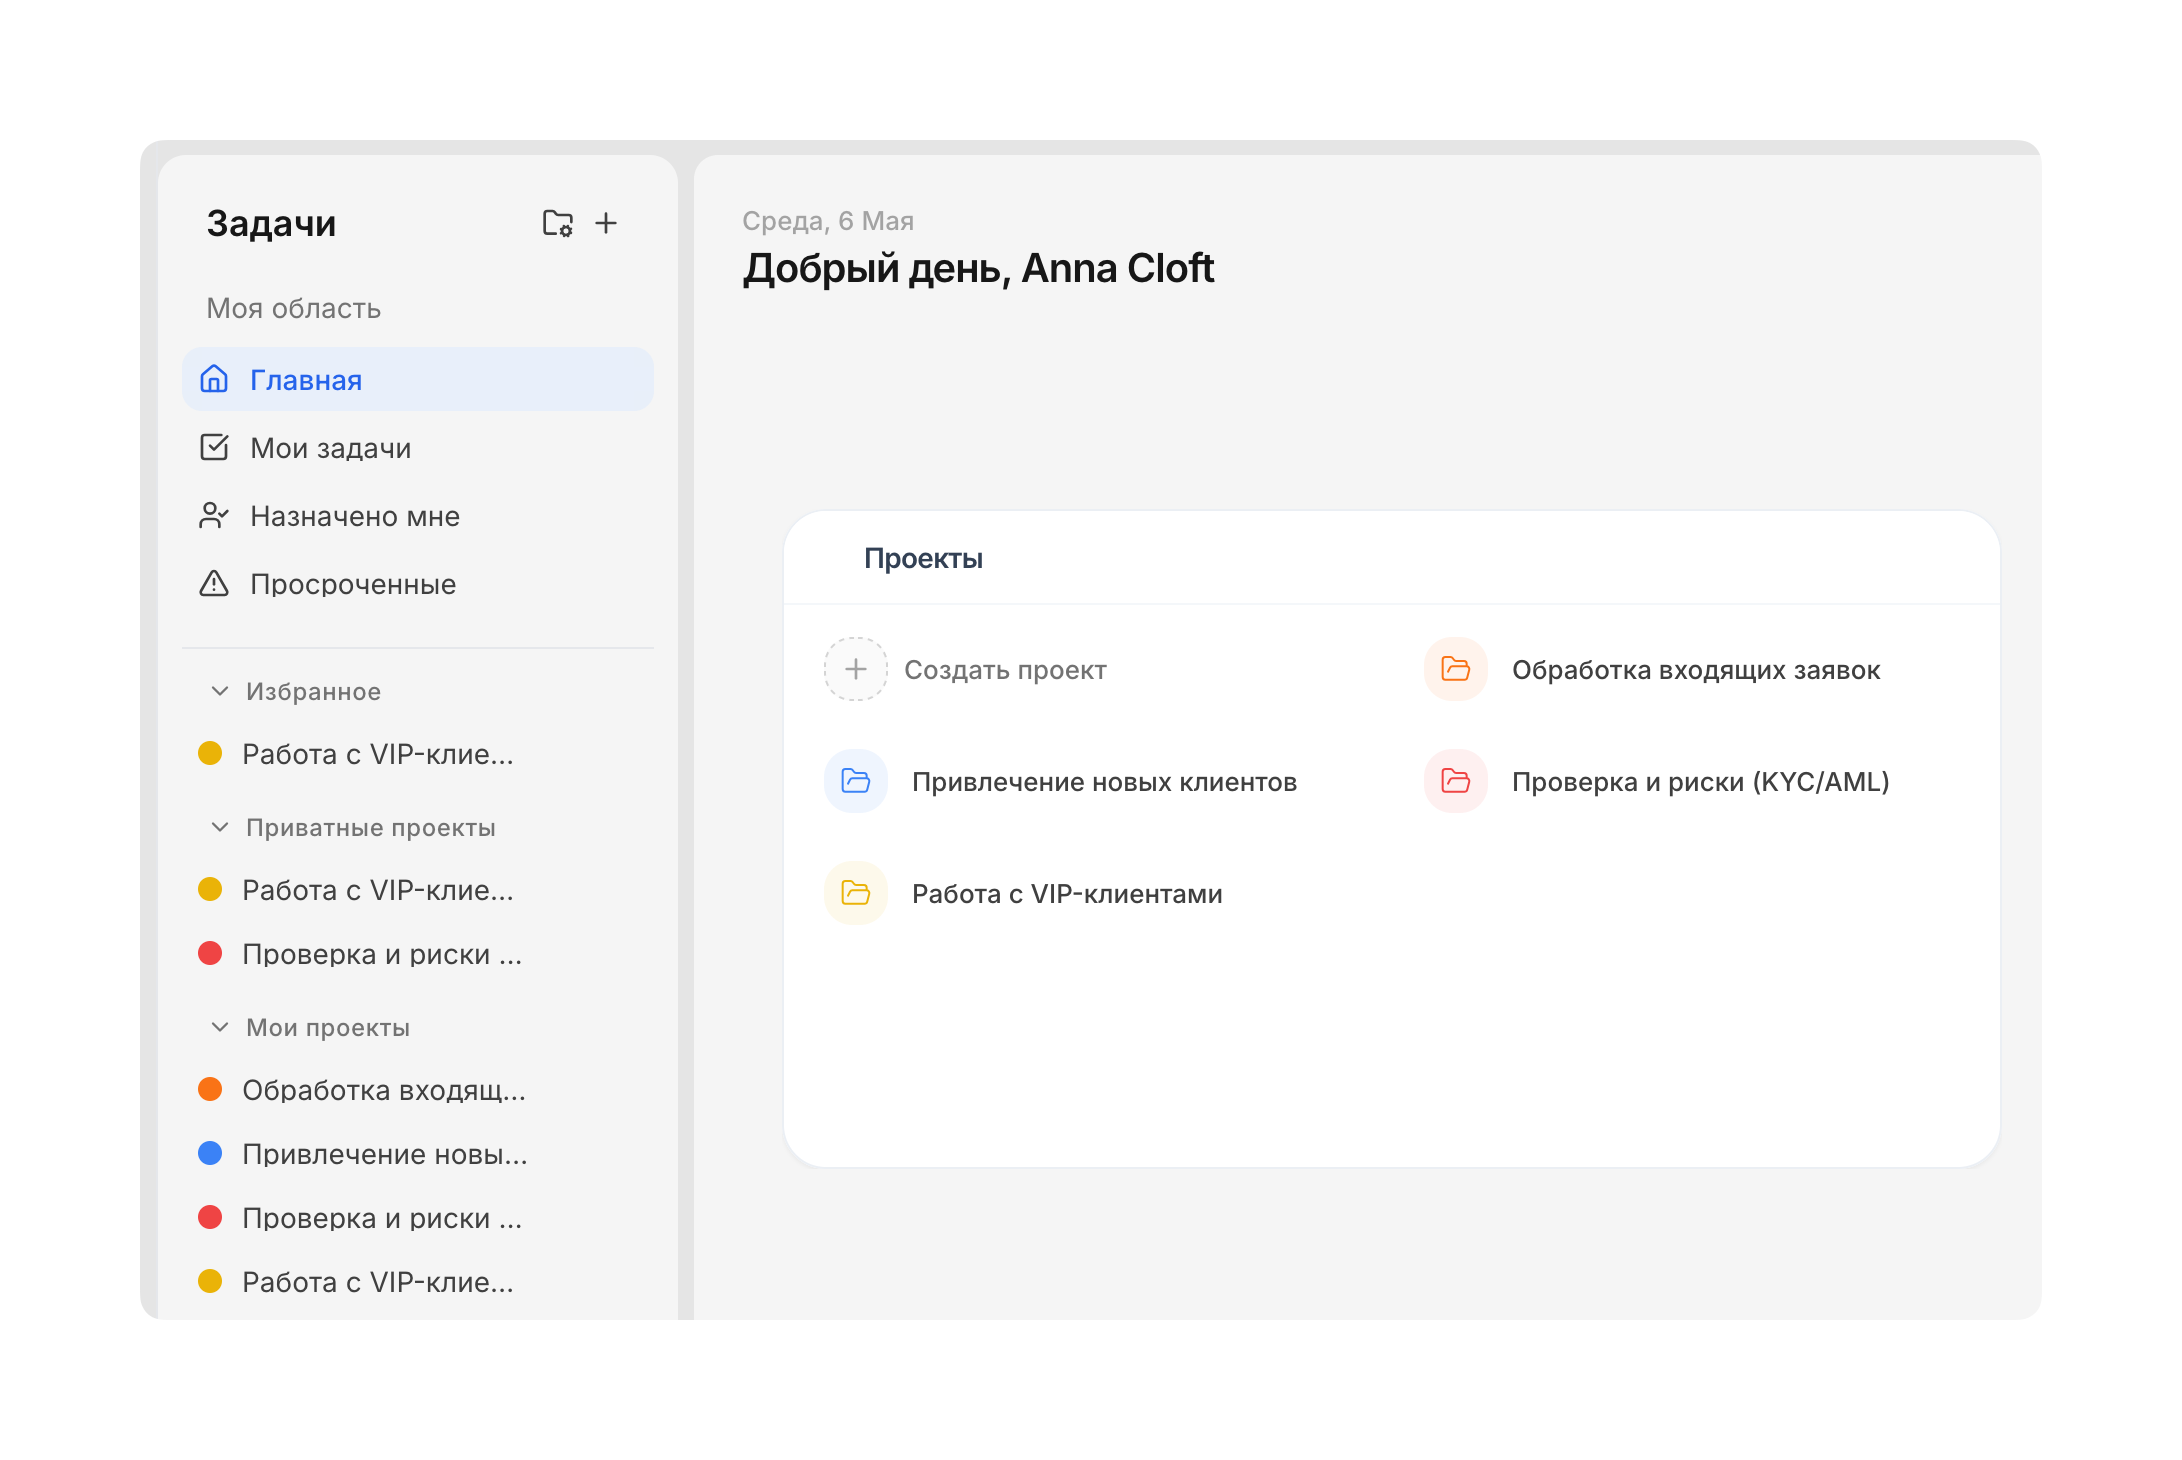Click the Задачи title

pyautogui.click(x=271, y=223)
